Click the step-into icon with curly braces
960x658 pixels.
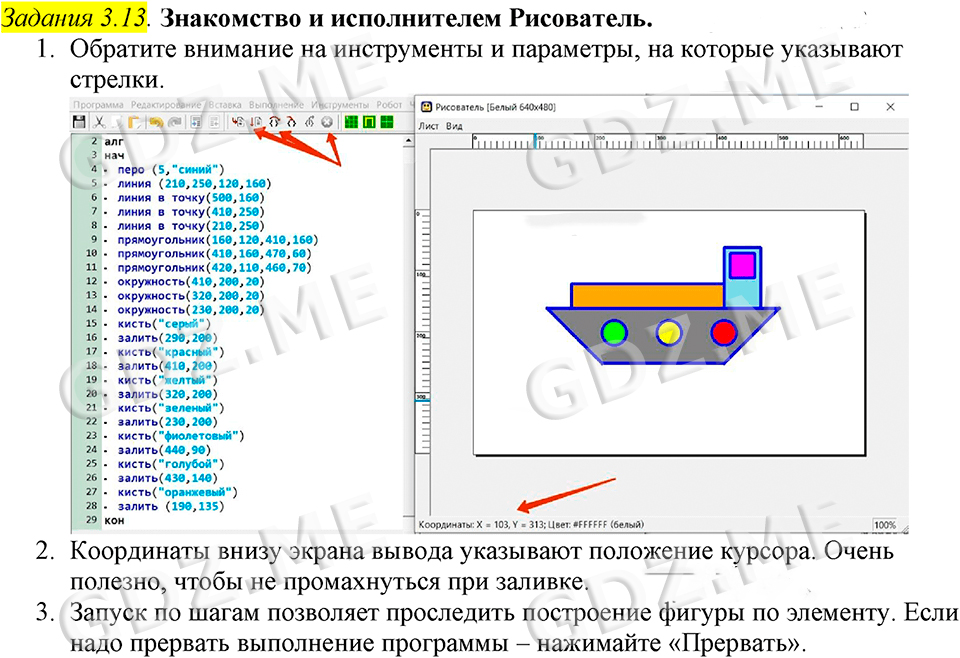click(x=273, y=121)
